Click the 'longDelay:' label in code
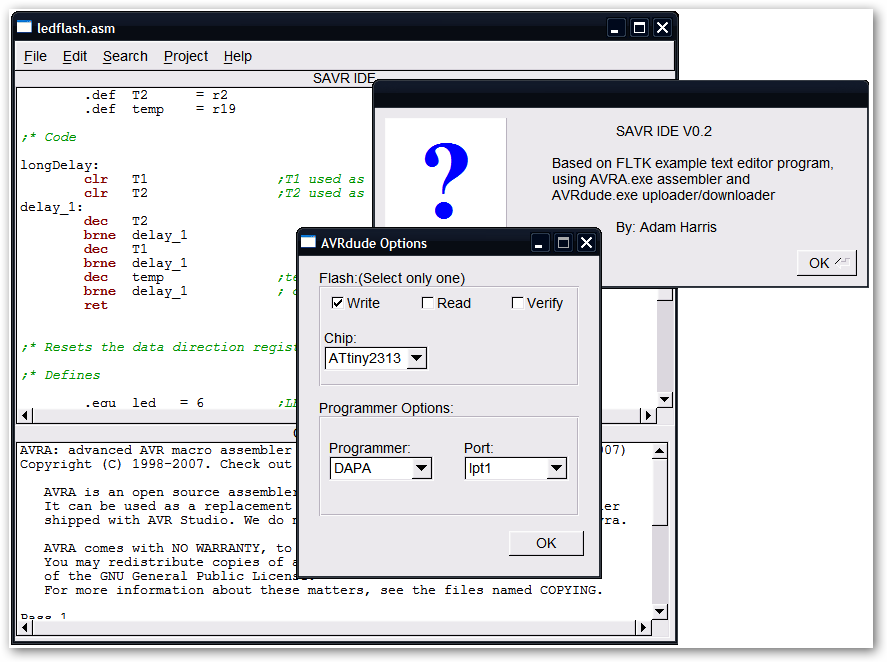 click(x=60, y=165)
